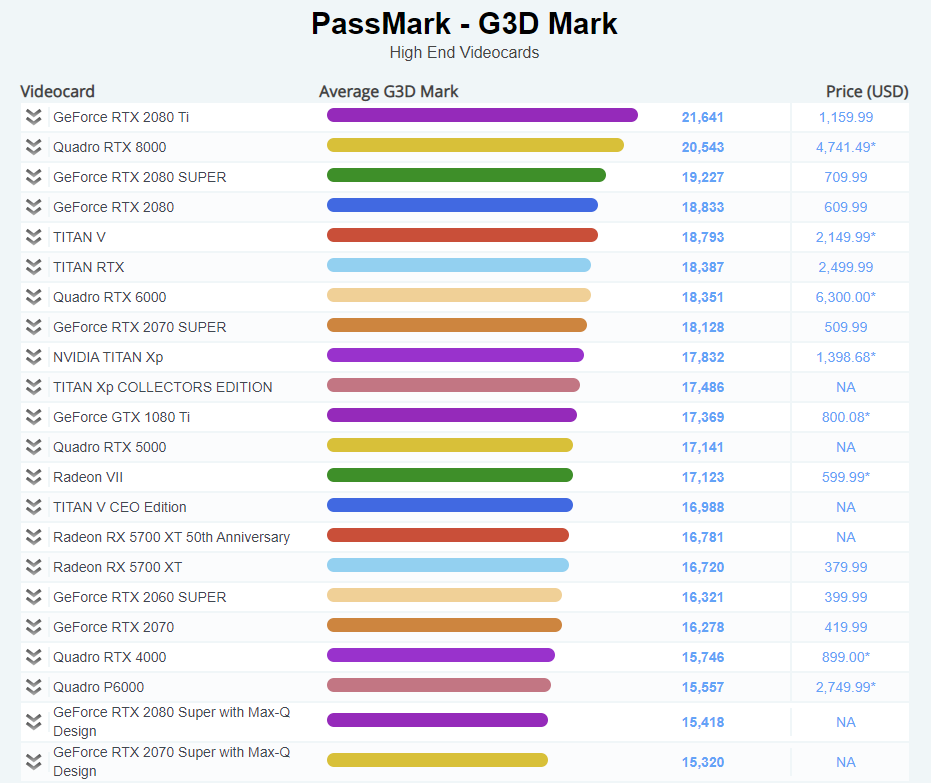Expand details for GeForce RTX 2080 SUPER

tap(34, 177)
